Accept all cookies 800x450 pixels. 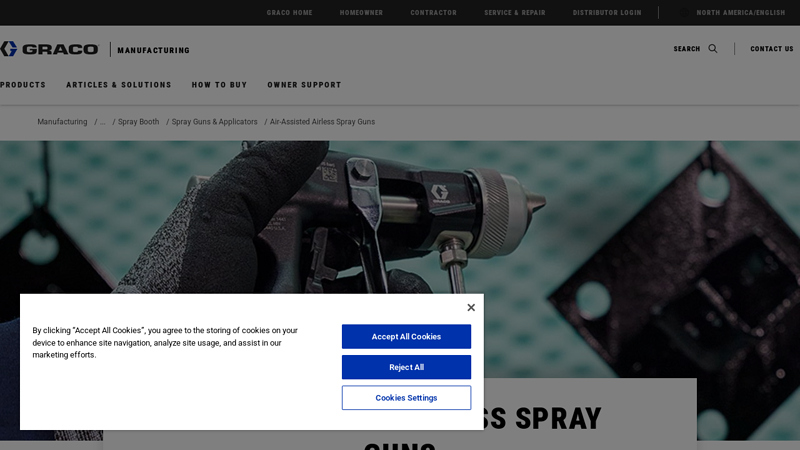406,337
